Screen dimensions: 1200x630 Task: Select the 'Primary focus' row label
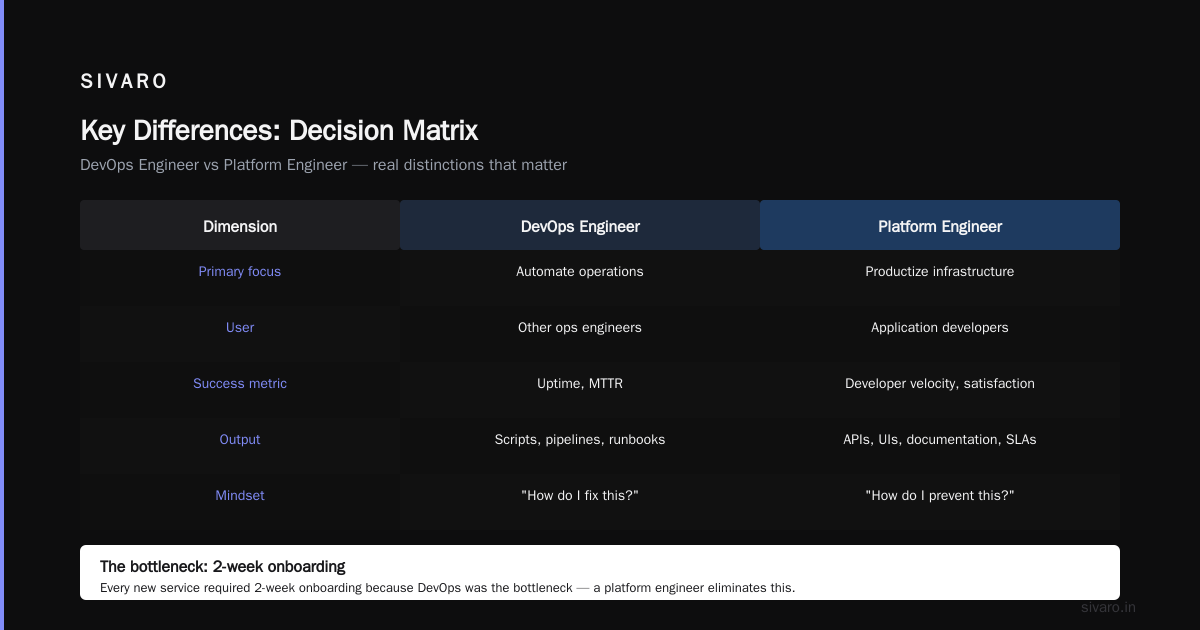pos(240,272)
